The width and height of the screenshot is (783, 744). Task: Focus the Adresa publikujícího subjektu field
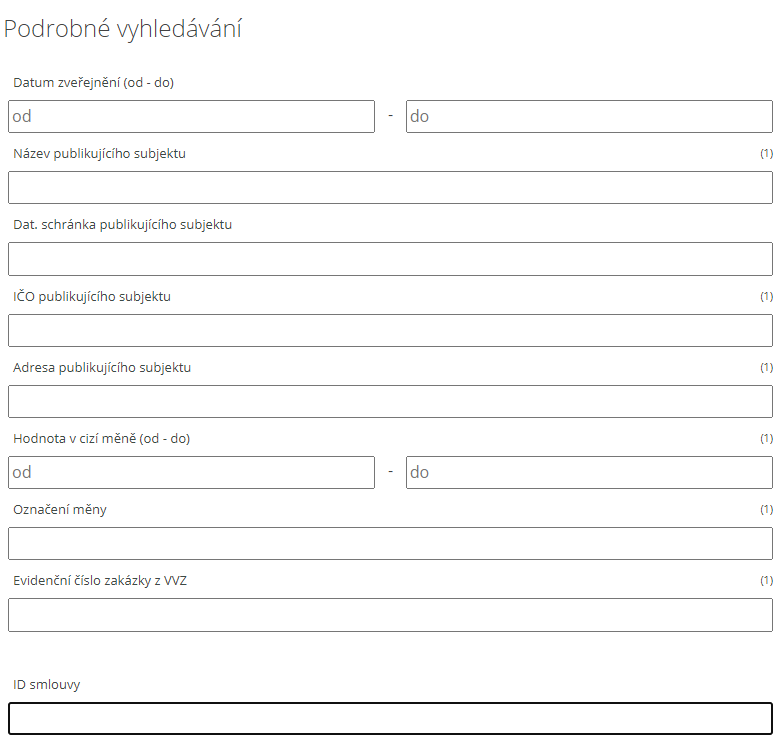(x=390, y=401)
